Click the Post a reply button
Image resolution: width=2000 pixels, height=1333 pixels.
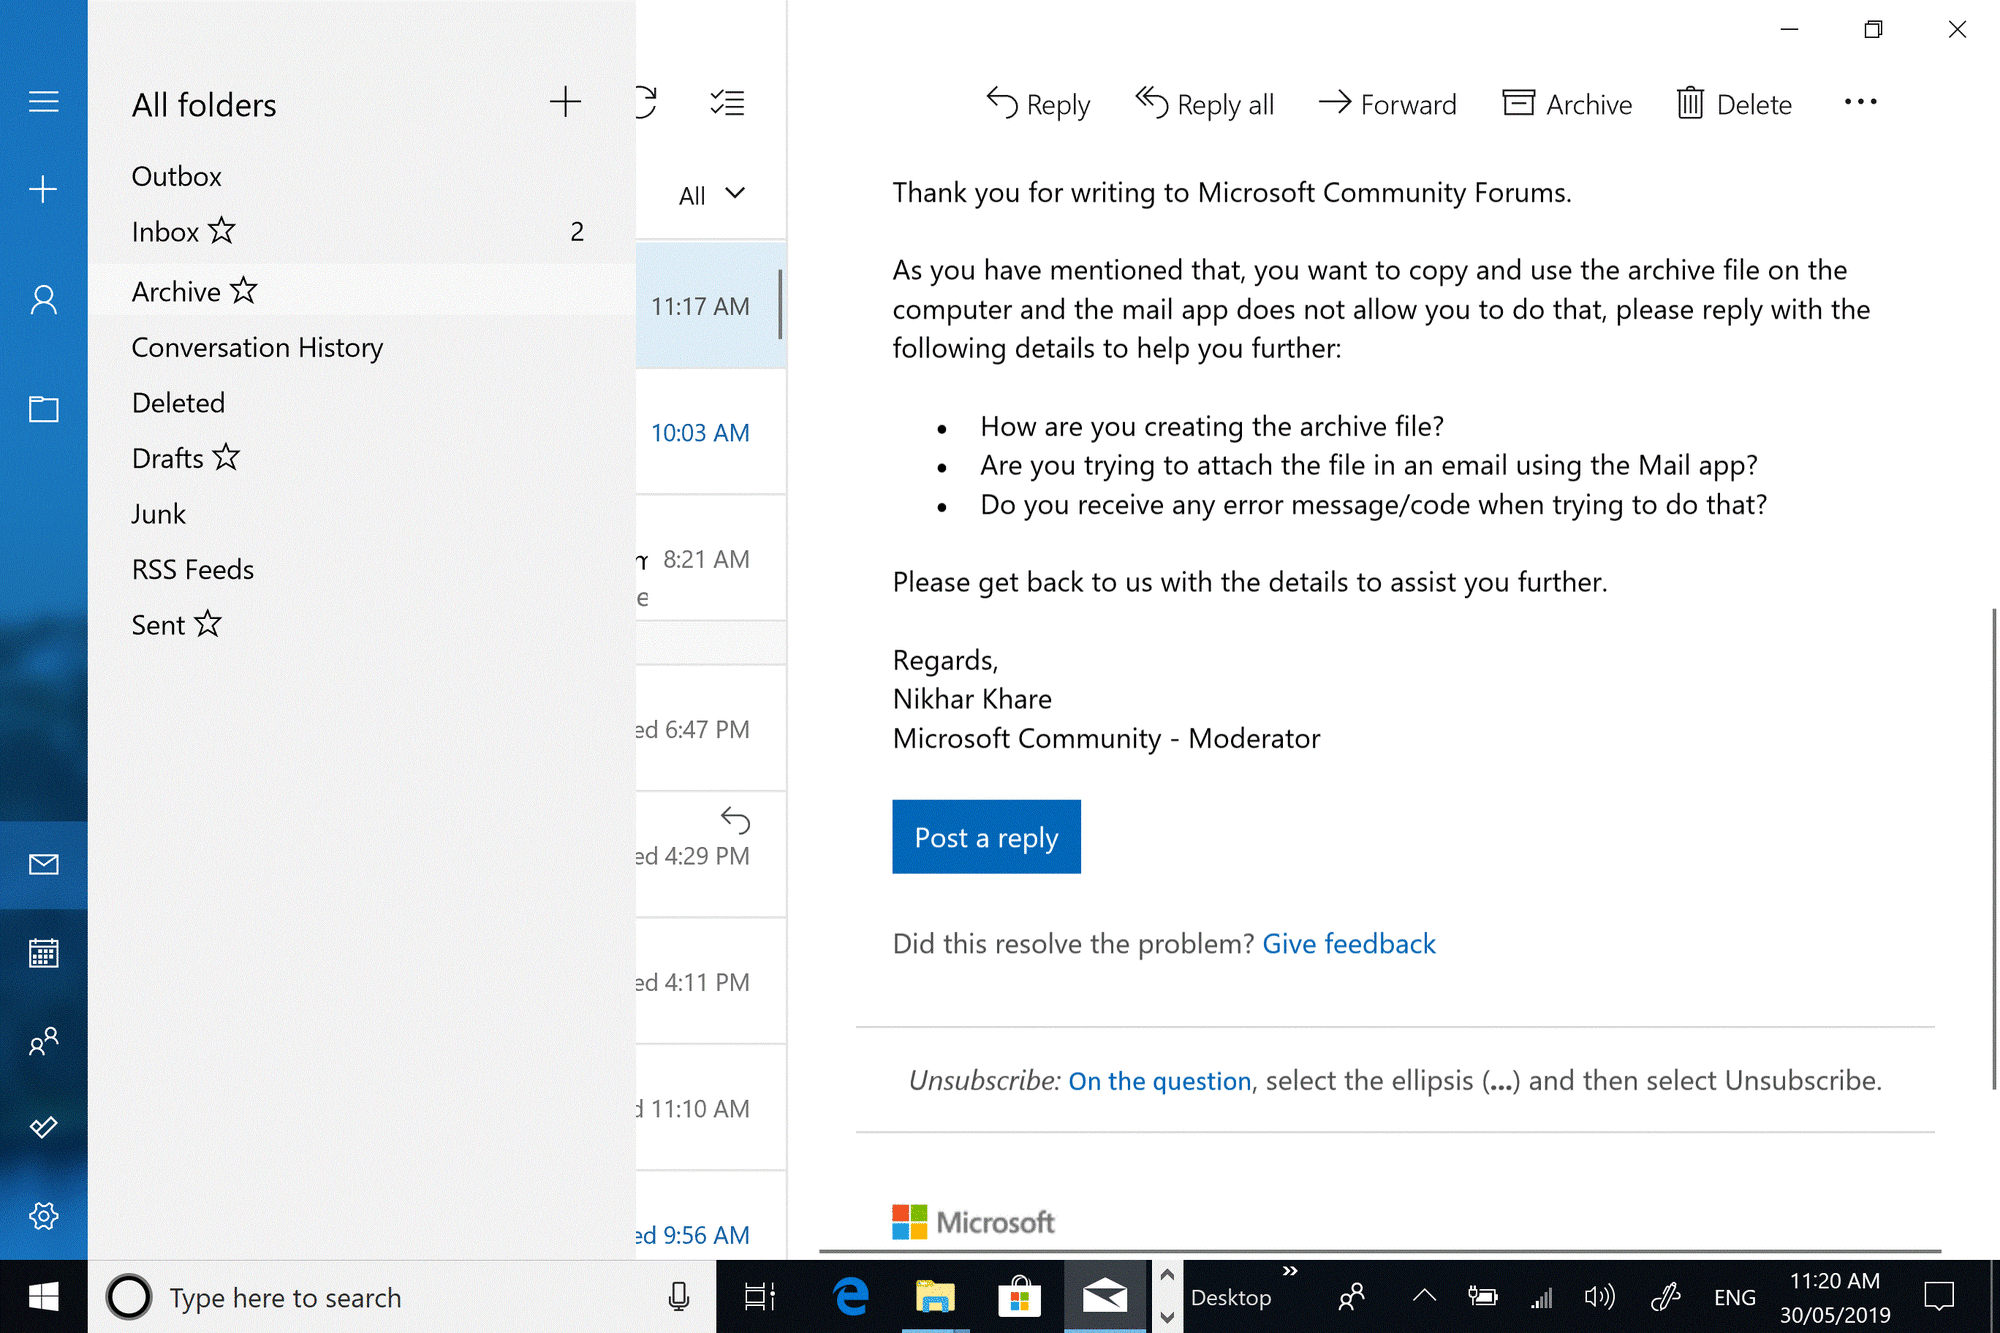(x=986, y=837)
